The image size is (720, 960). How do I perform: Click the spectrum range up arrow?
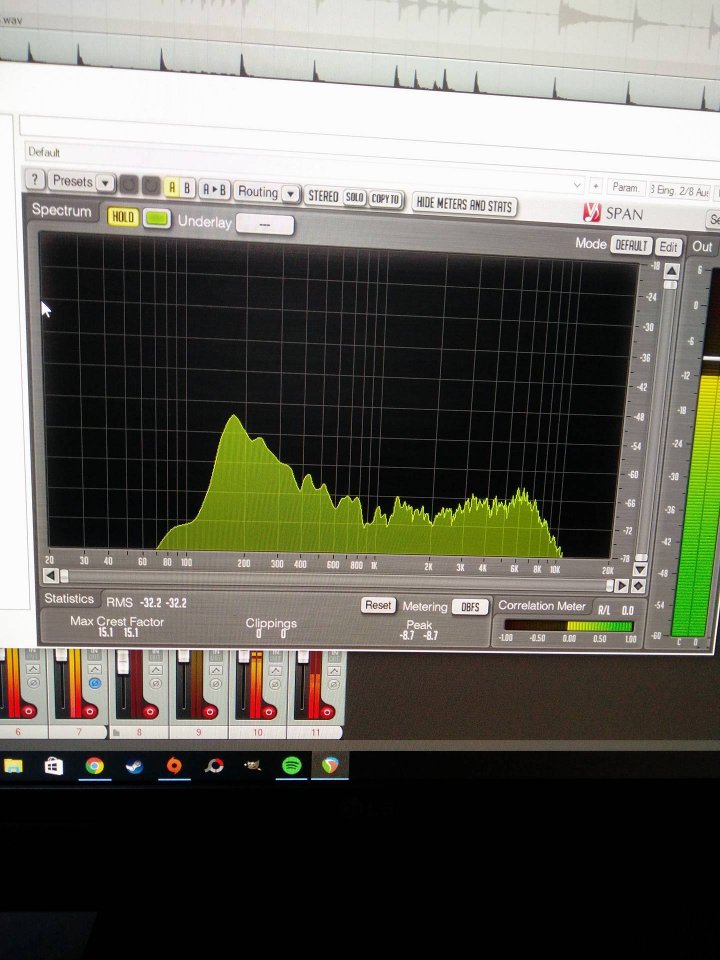[672, 271]
